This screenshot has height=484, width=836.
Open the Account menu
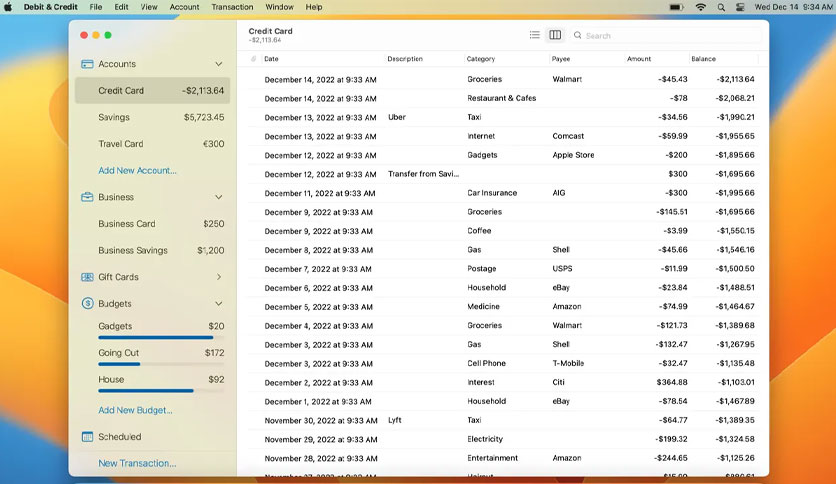click(x=184, y=7)
